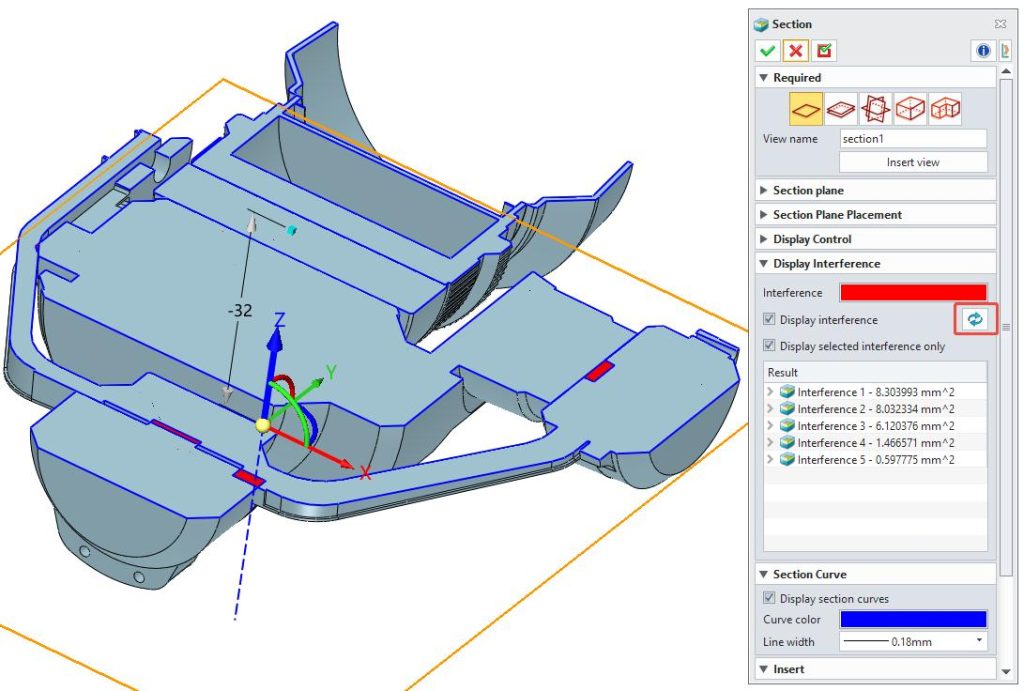Click the apply checkbox icon beside cancel

(824, 51)
